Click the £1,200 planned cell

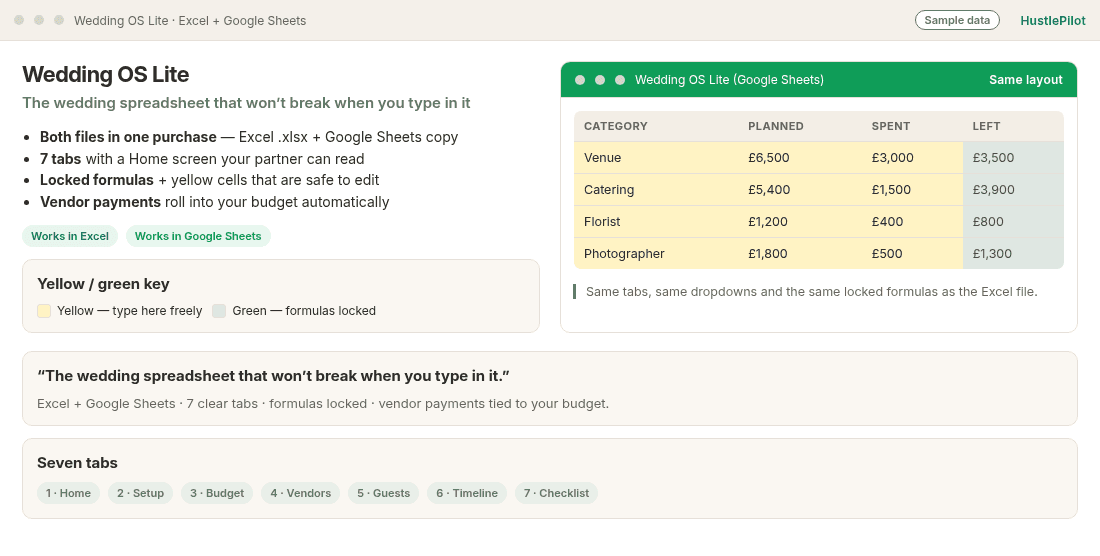coord(800,222)
